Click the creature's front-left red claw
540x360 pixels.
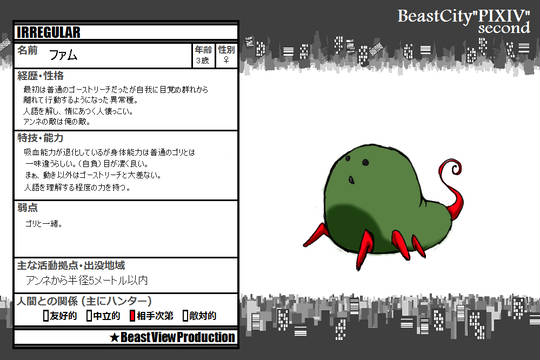pyautogui.click(x=316, y=235)
